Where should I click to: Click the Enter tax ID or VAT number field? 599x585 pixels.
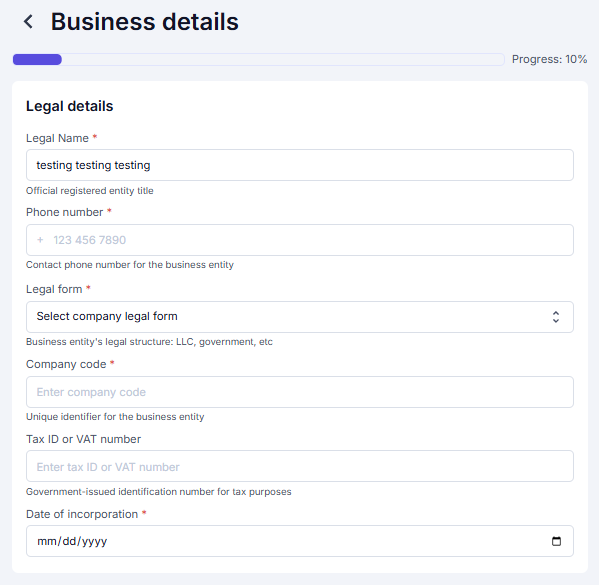tap(300, 466)
